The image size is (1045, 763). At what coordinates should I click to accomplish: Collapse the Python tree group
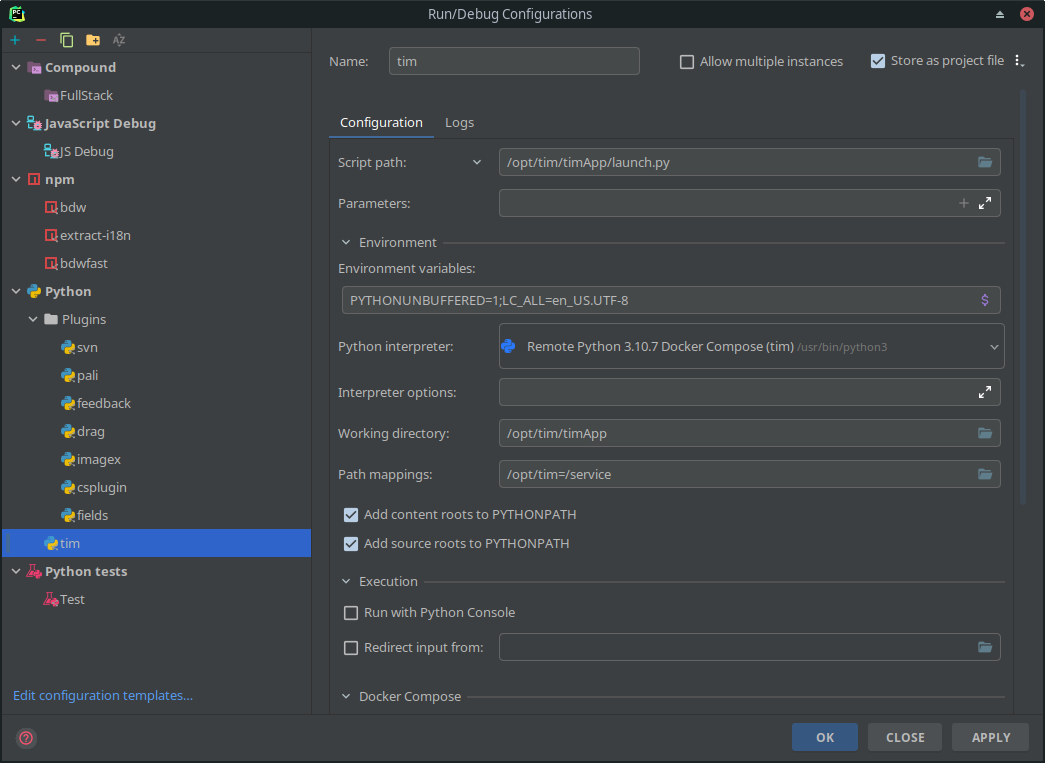point(16,291)
